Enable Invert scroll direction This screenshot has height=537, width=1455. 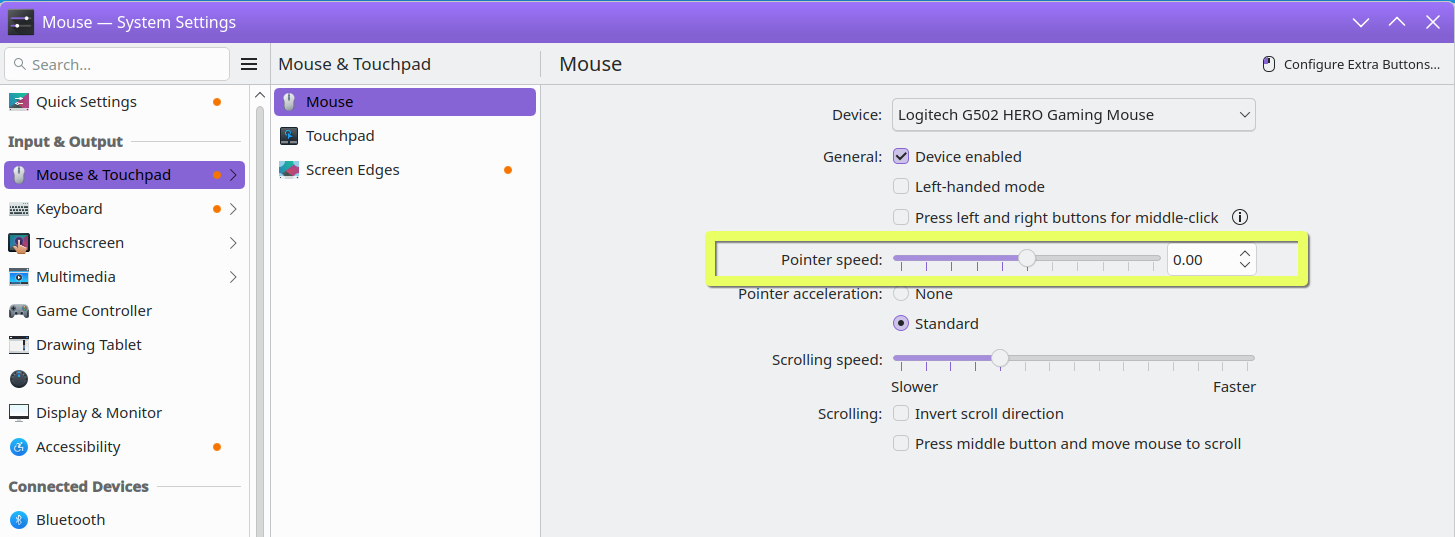(x=901, y=413)
